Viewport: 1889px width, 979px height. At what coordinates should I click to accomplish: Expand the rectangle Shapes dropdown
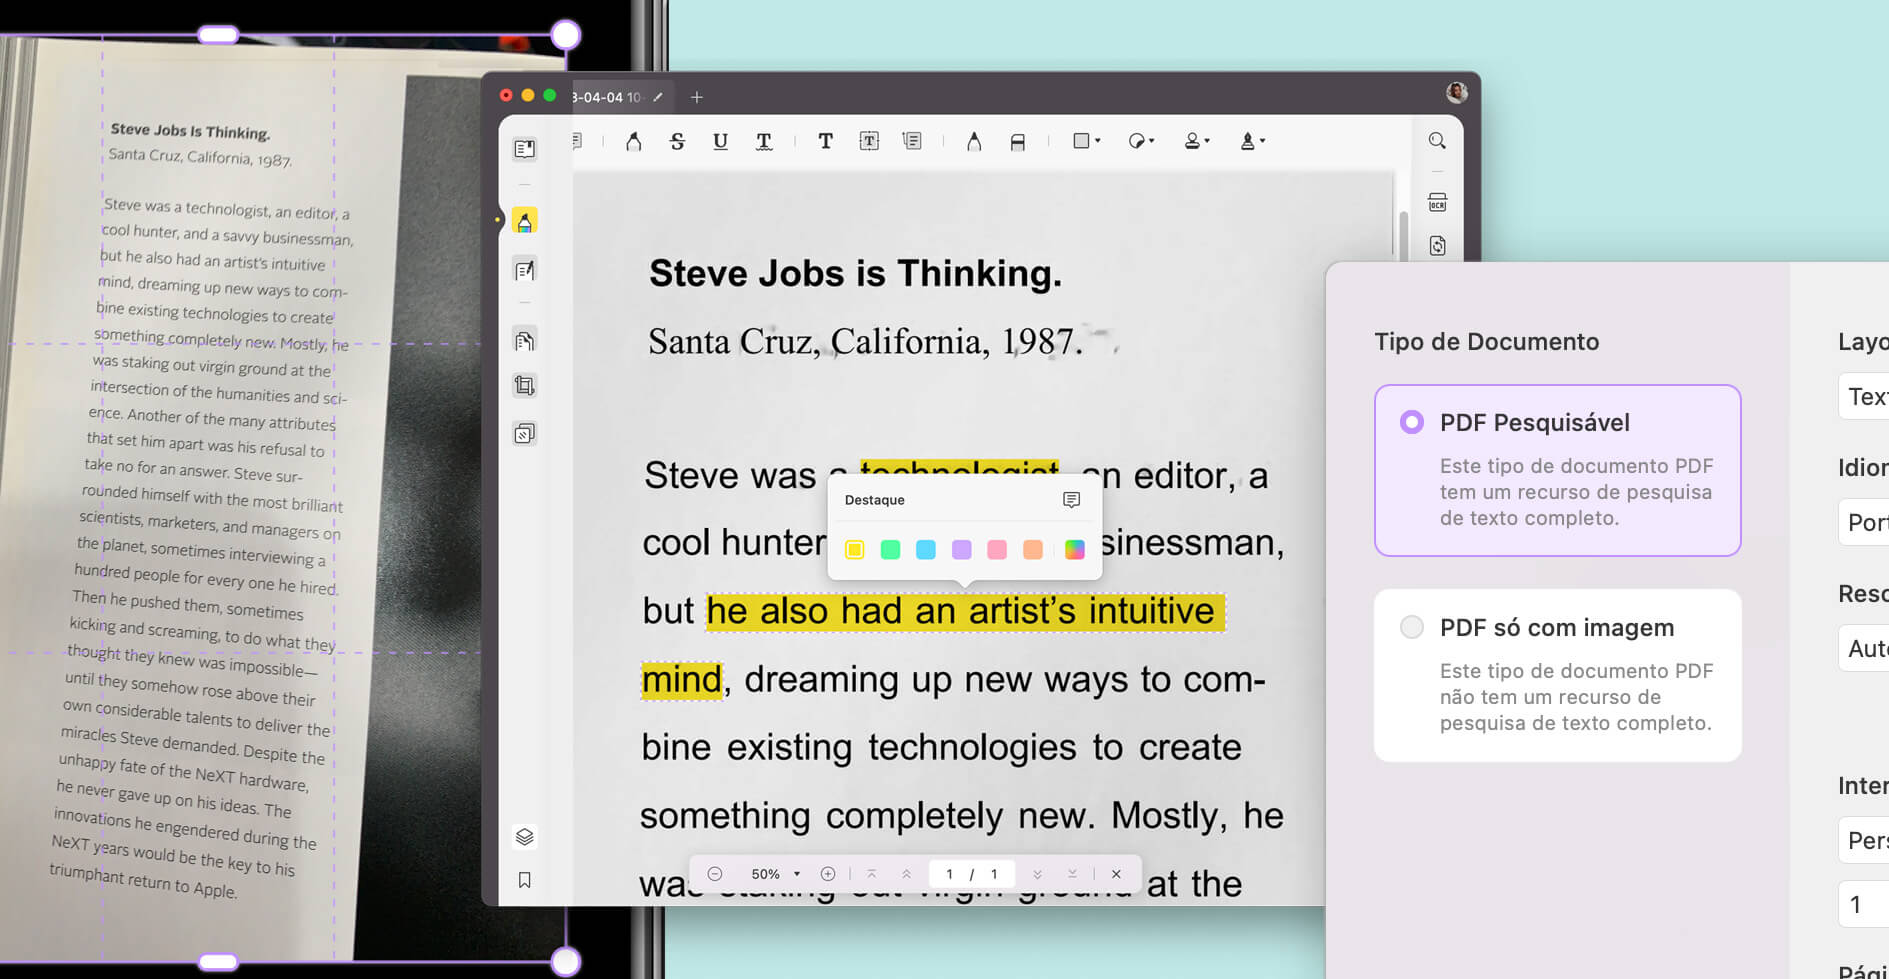(x=1086, y=142)
